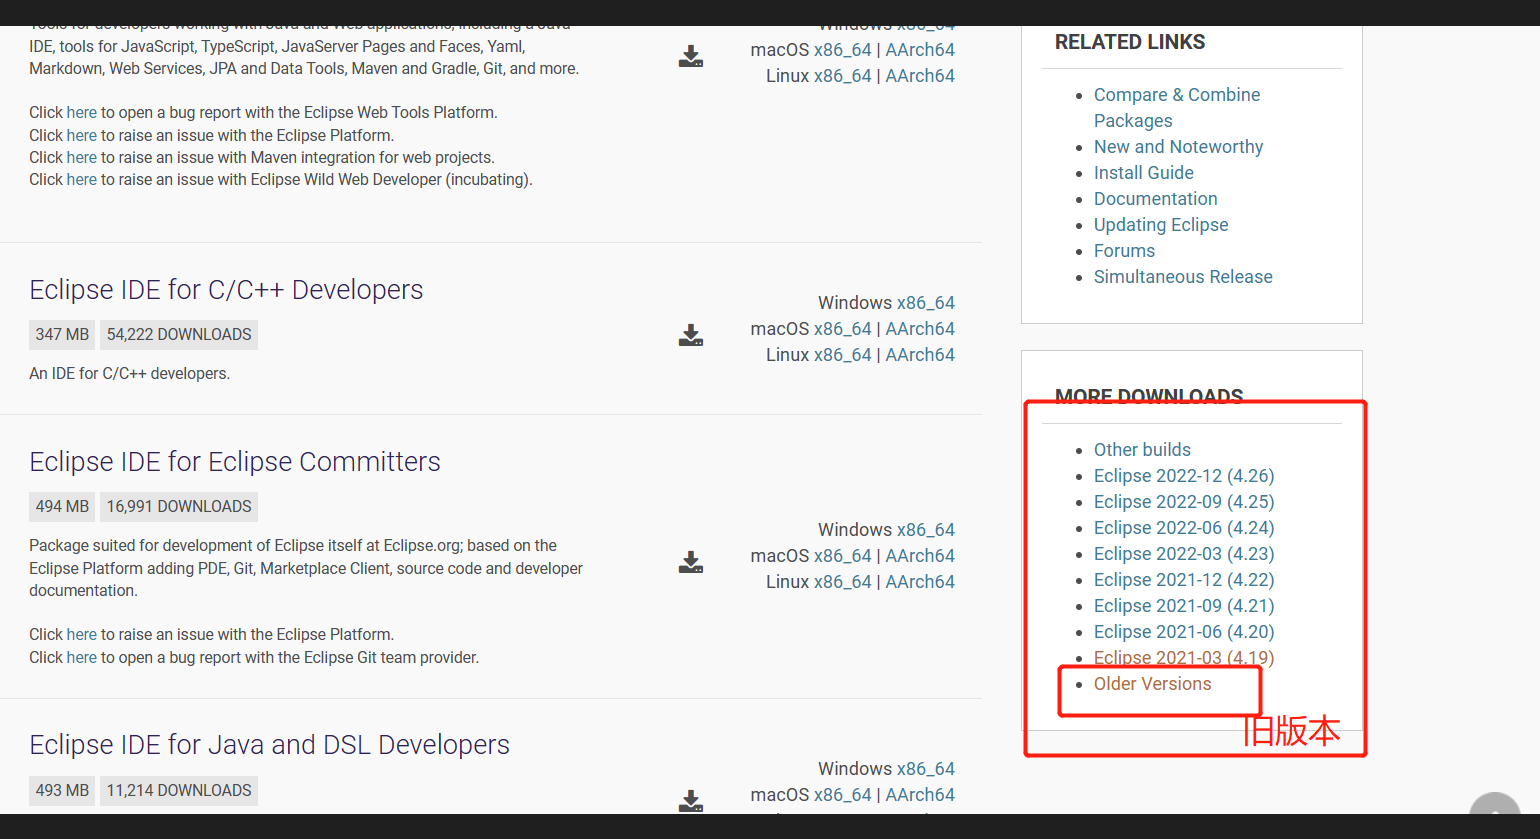Open the Eclipse IDE for Java and DSL Developers title
This screenshot has width=1540, height=839.
[x=269, y=745]
